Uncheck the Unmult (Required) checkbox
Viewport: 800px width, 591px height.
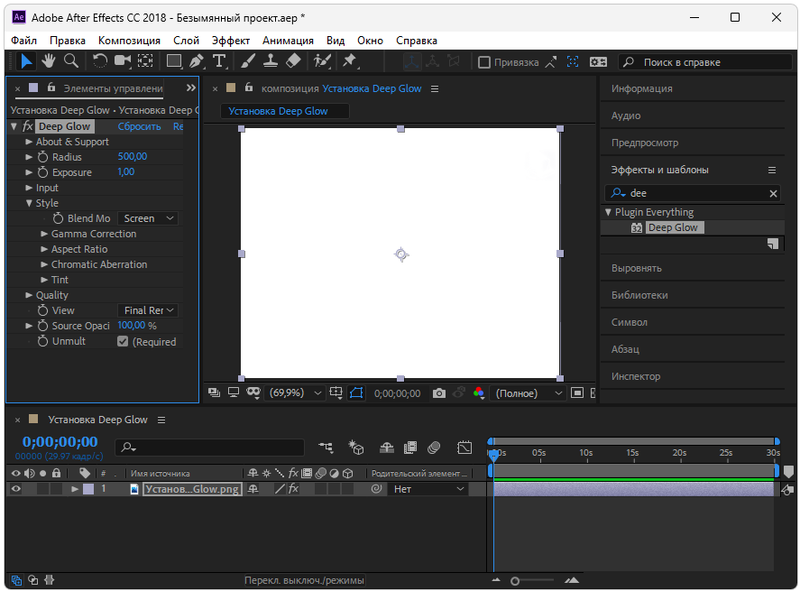coord(122,341)
